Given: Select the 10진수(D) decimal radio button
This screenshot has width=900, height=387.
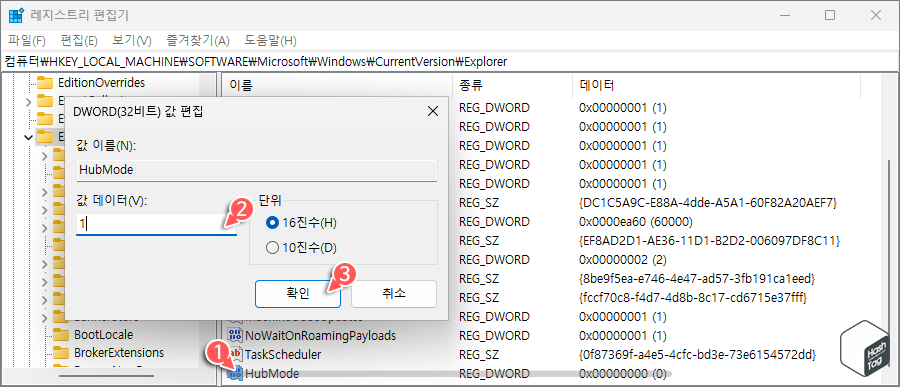Looking at the screenshot, I should tap(272, 248).
